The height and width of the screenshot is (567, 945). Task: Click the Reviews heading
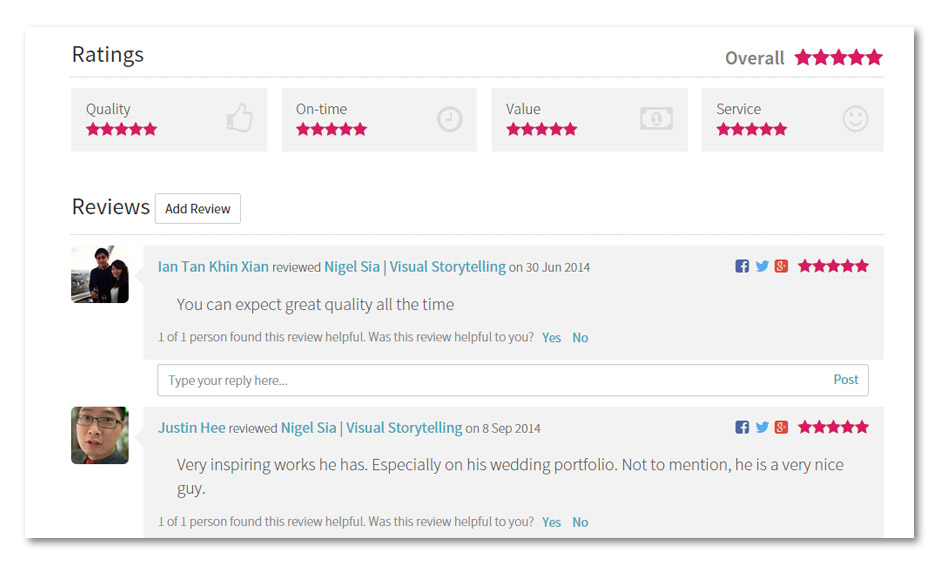tap(111, 207)
